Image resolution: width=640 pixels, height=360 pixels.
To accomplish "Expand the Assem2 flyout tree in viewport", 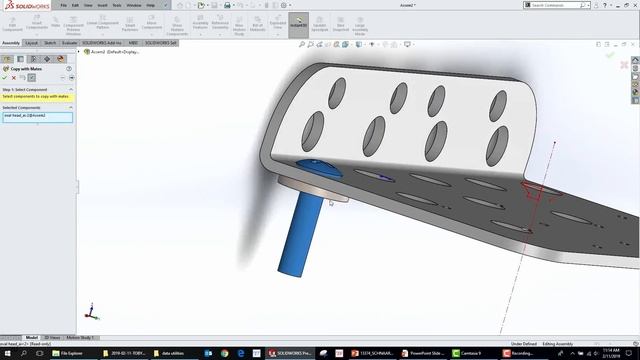I will click(x=79, y=52).
